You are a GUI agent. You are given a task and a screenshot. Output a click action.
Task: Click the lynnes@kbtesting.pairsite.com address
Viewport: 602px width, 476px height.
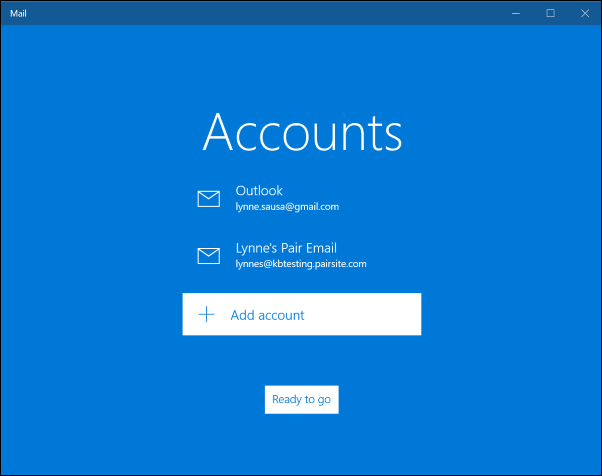tap(301, 265)
